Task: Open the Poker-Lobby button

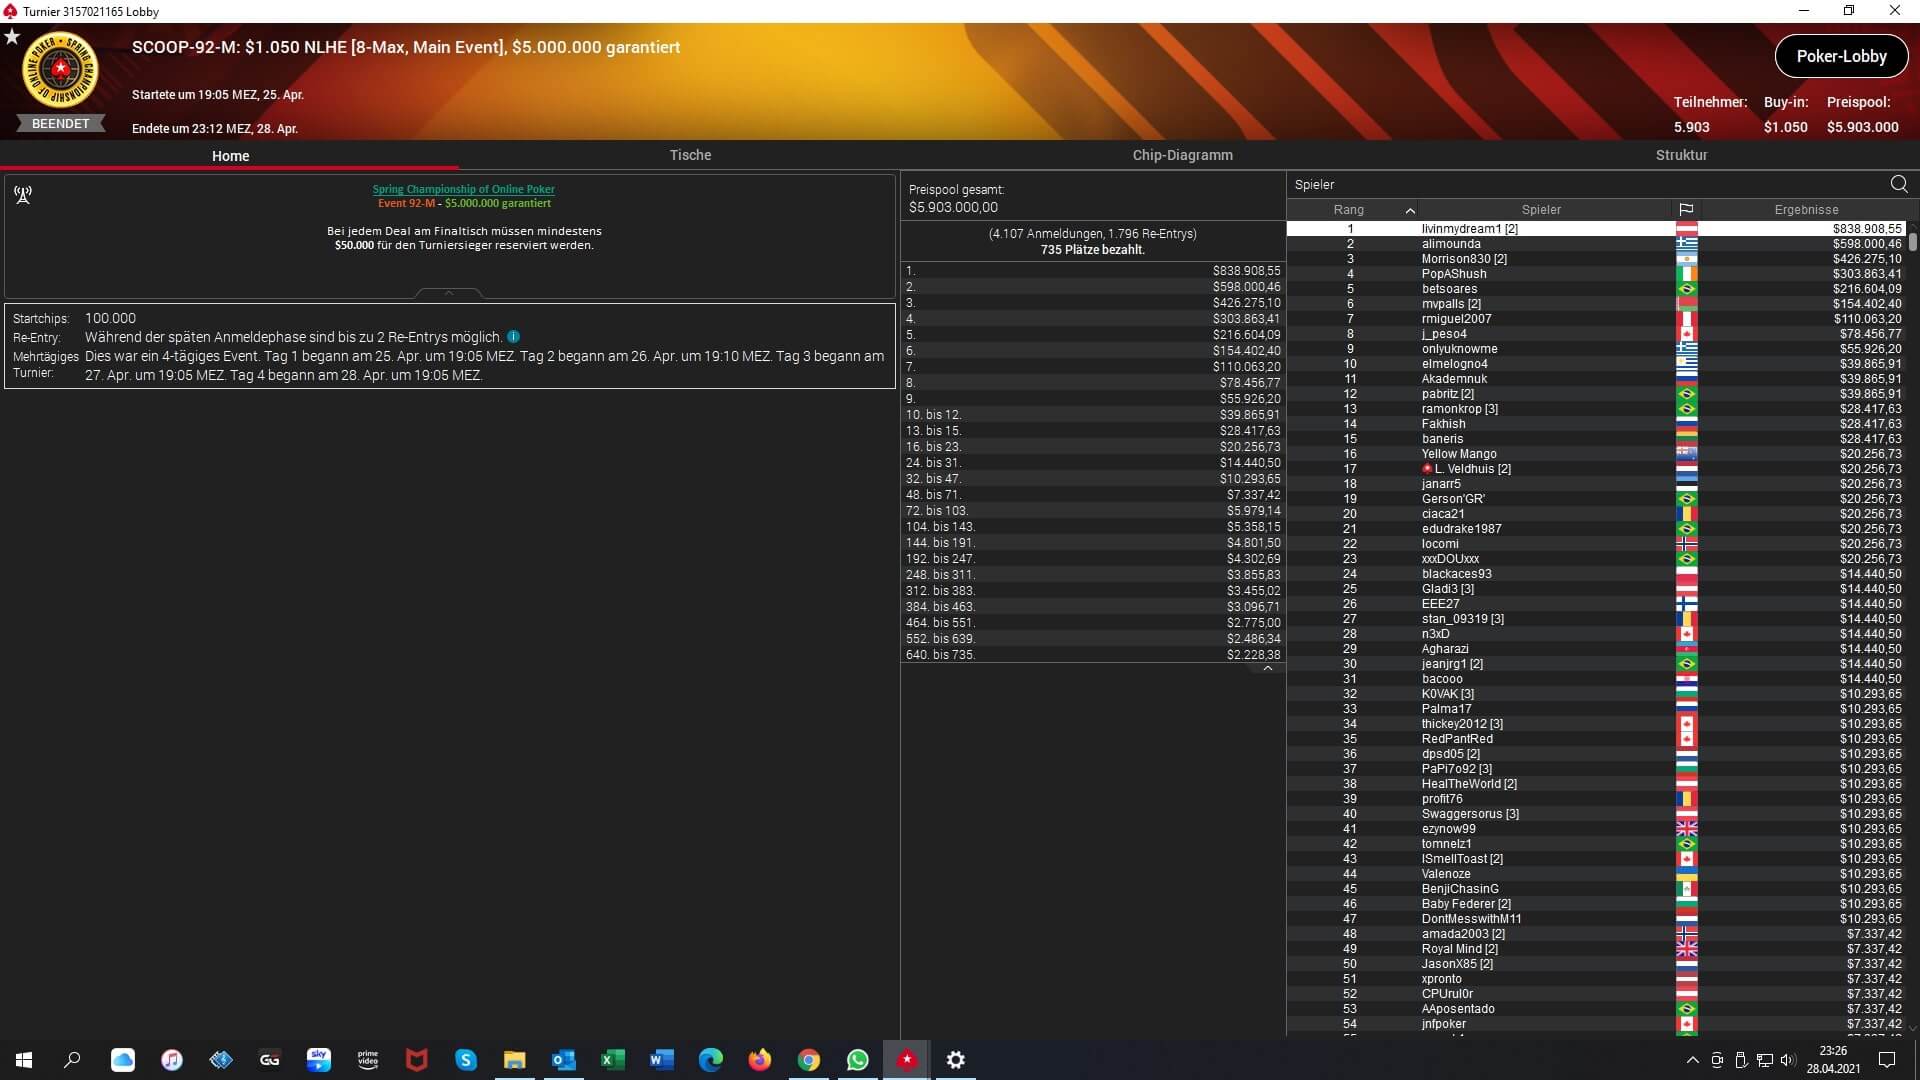Action: coord(1841,56)
